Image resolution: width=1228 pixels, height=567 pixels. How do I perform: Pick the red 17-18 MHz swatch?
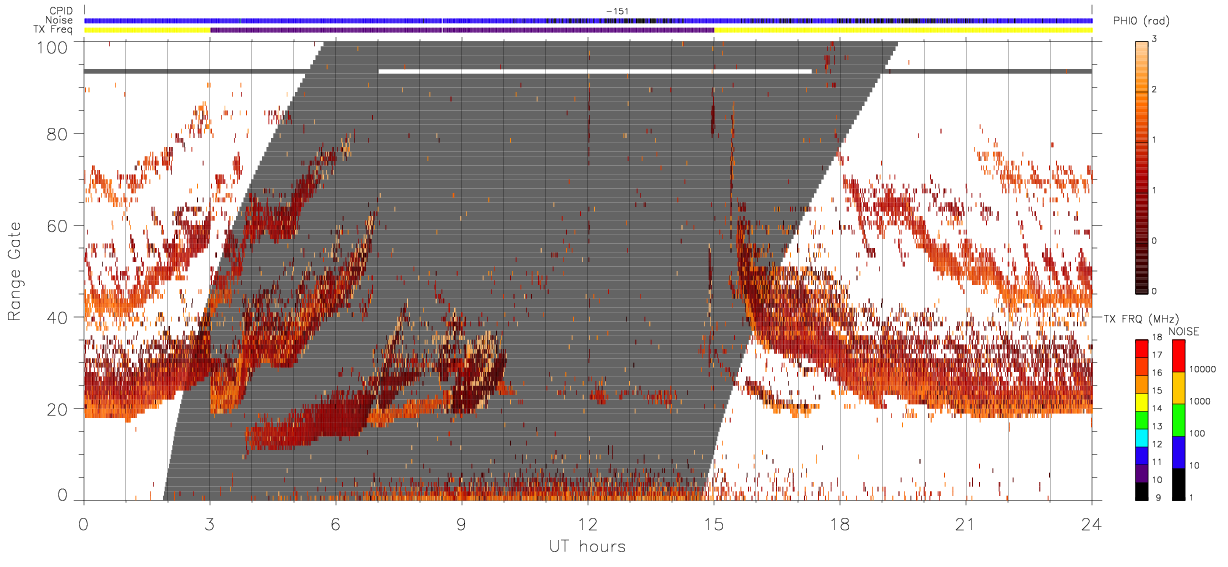click(1141, 349)
